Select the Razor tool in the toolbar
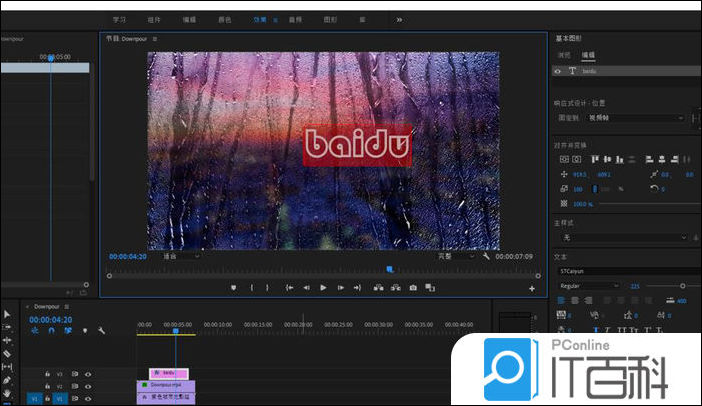The image size is (702, 406). tap(7, 353)
